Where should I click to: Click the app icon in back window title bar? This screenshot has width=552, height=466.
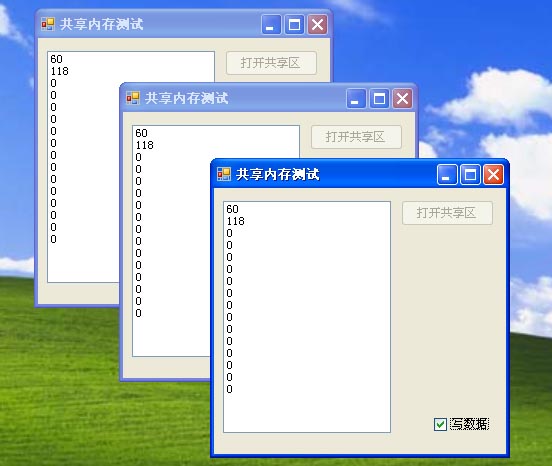click(x=48, y=24)
